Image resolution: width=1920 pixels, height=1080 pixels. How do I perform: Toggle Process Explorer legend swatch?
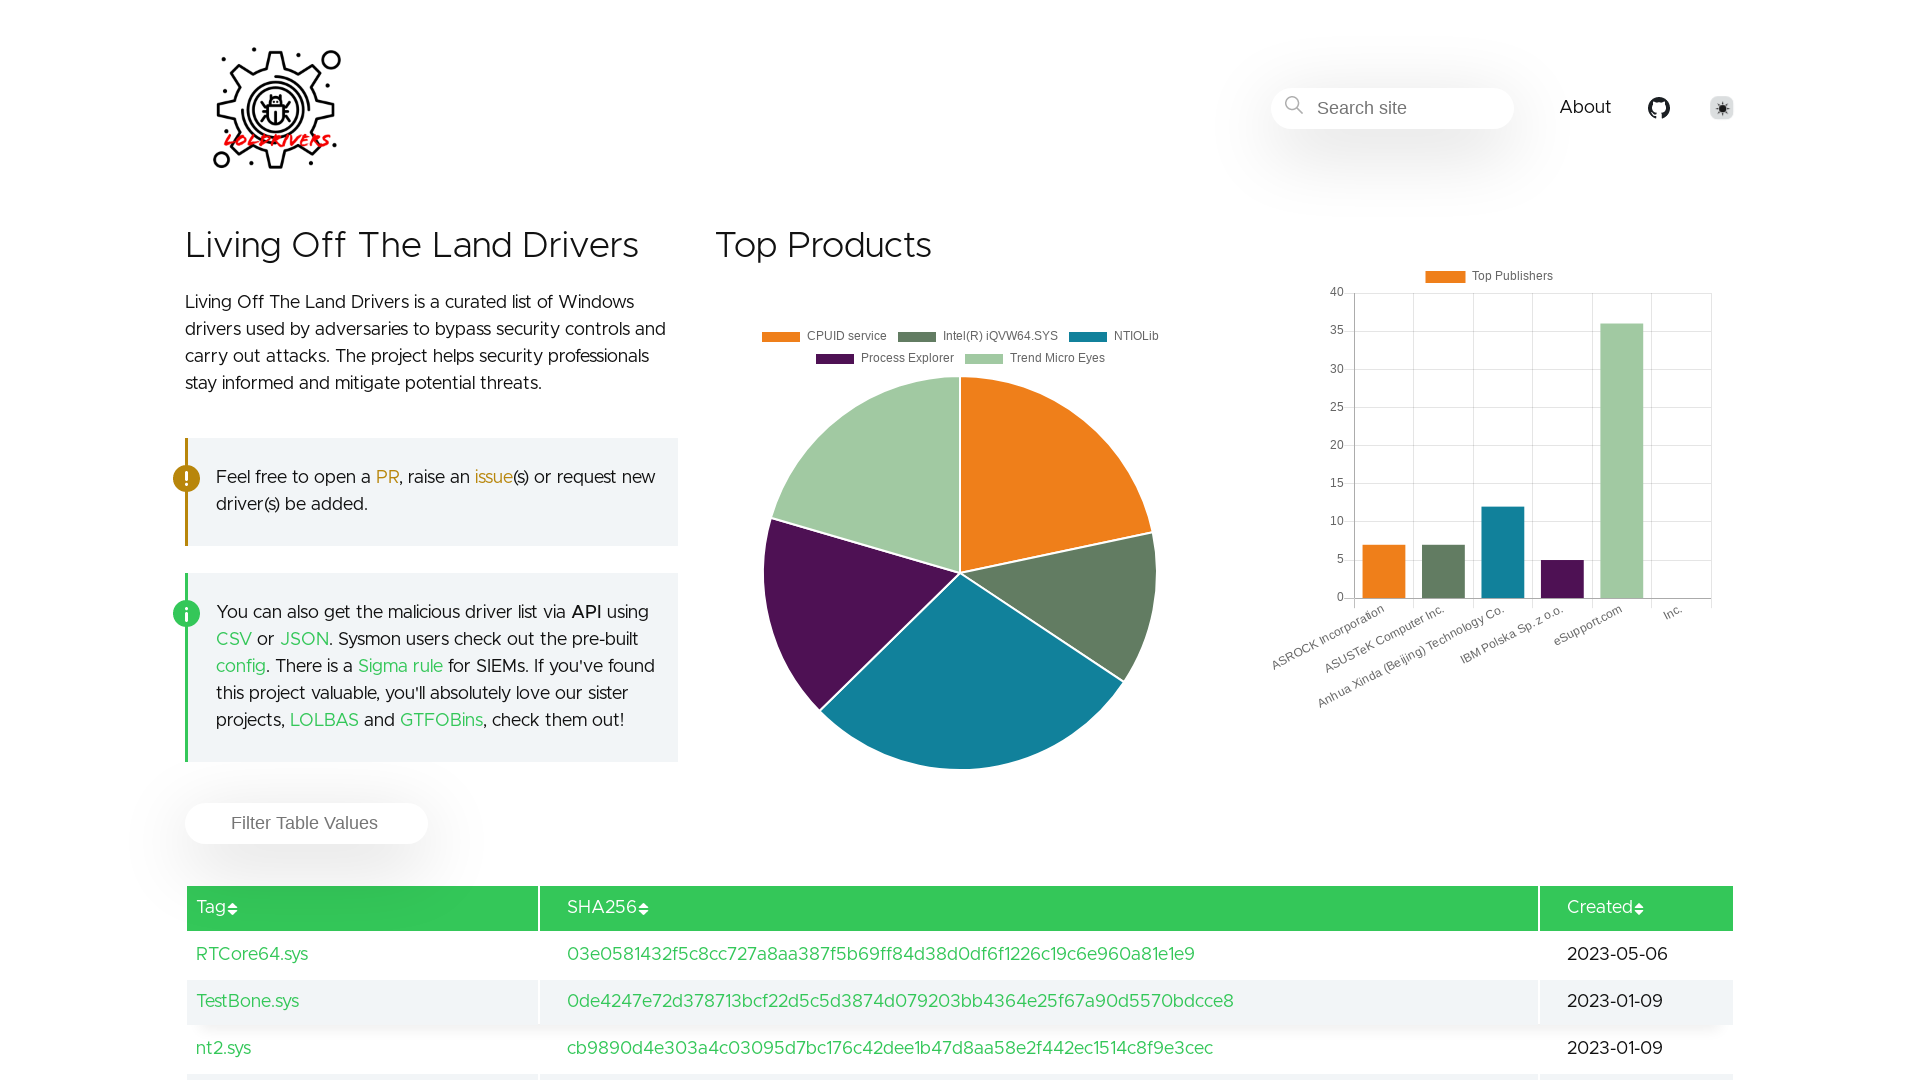coord(835,359)
